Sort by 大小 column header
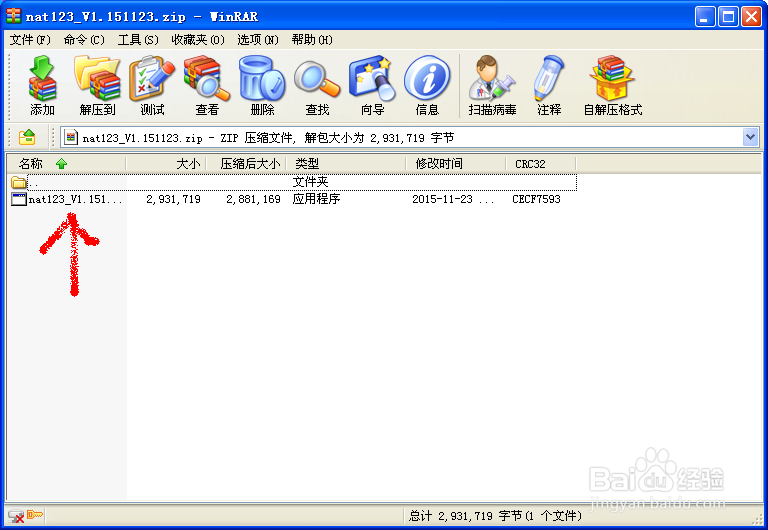The image size is (768, 530). click(166, 164)
